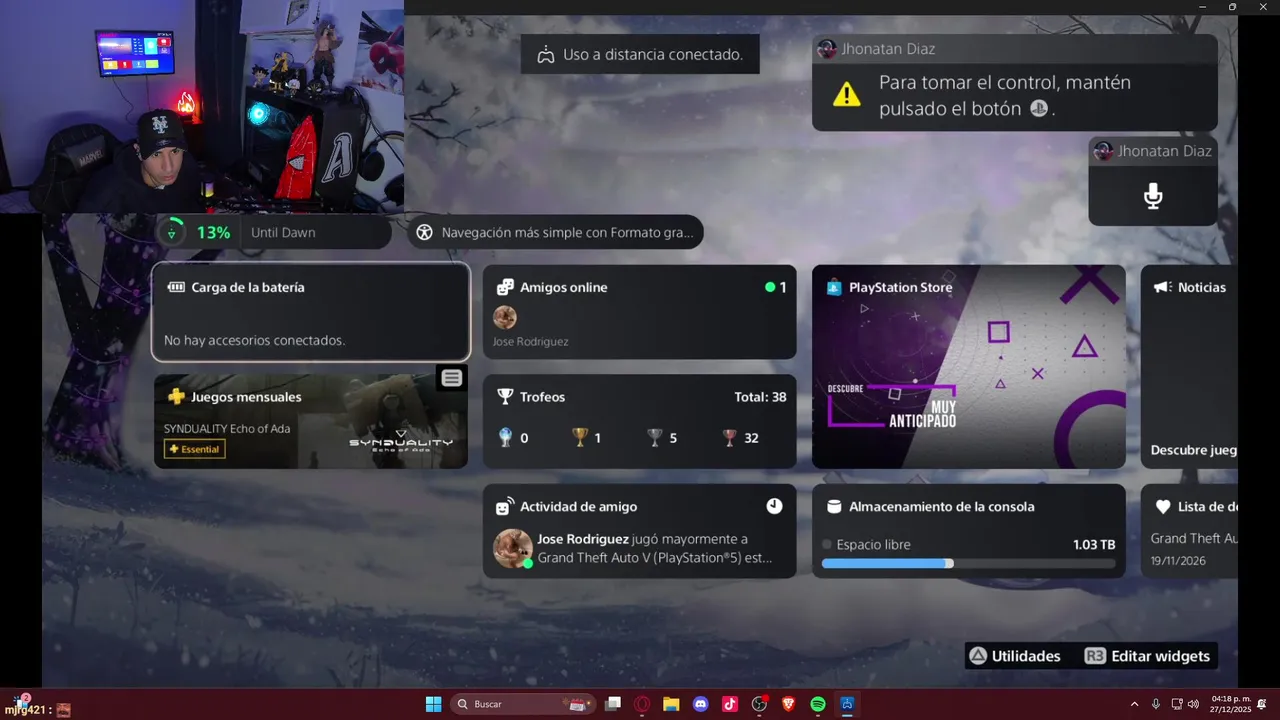Click the heart icon on Lista de deseos
The height and width of the screenshot is (720, 1280).
1162,507
